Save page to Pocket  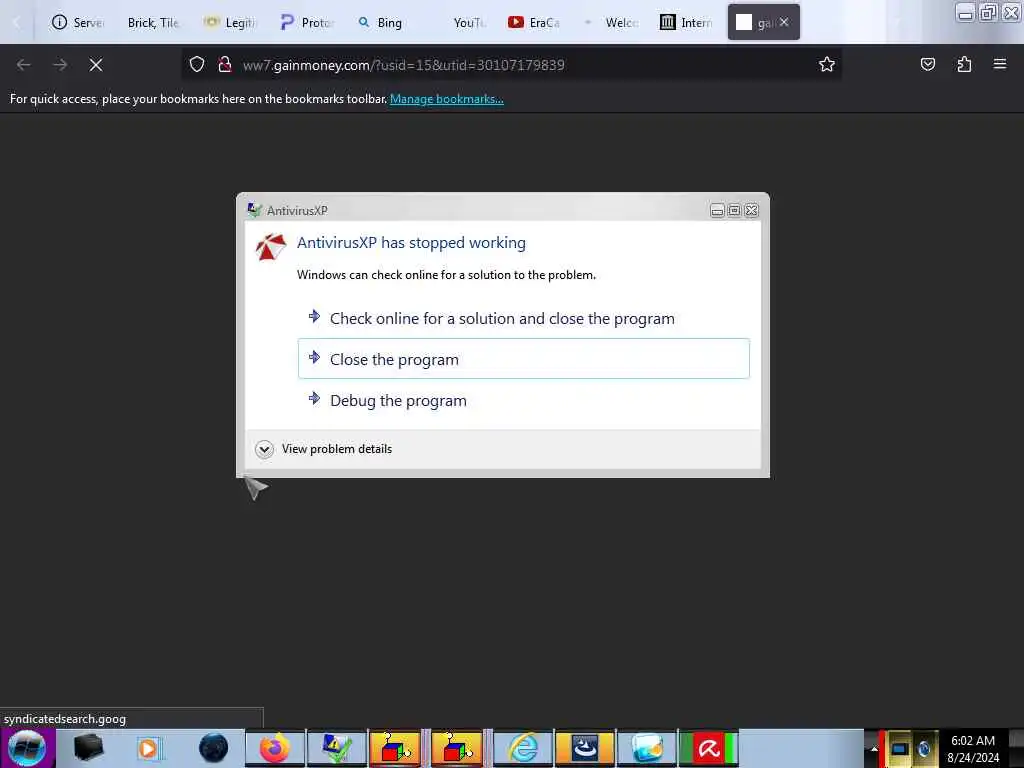927,65
